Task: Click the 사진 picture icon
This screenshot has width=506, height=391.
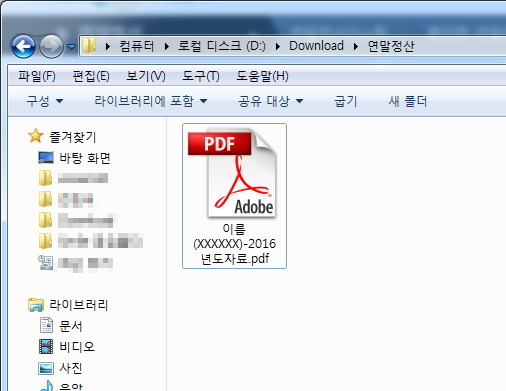Action: click(46, 368)
